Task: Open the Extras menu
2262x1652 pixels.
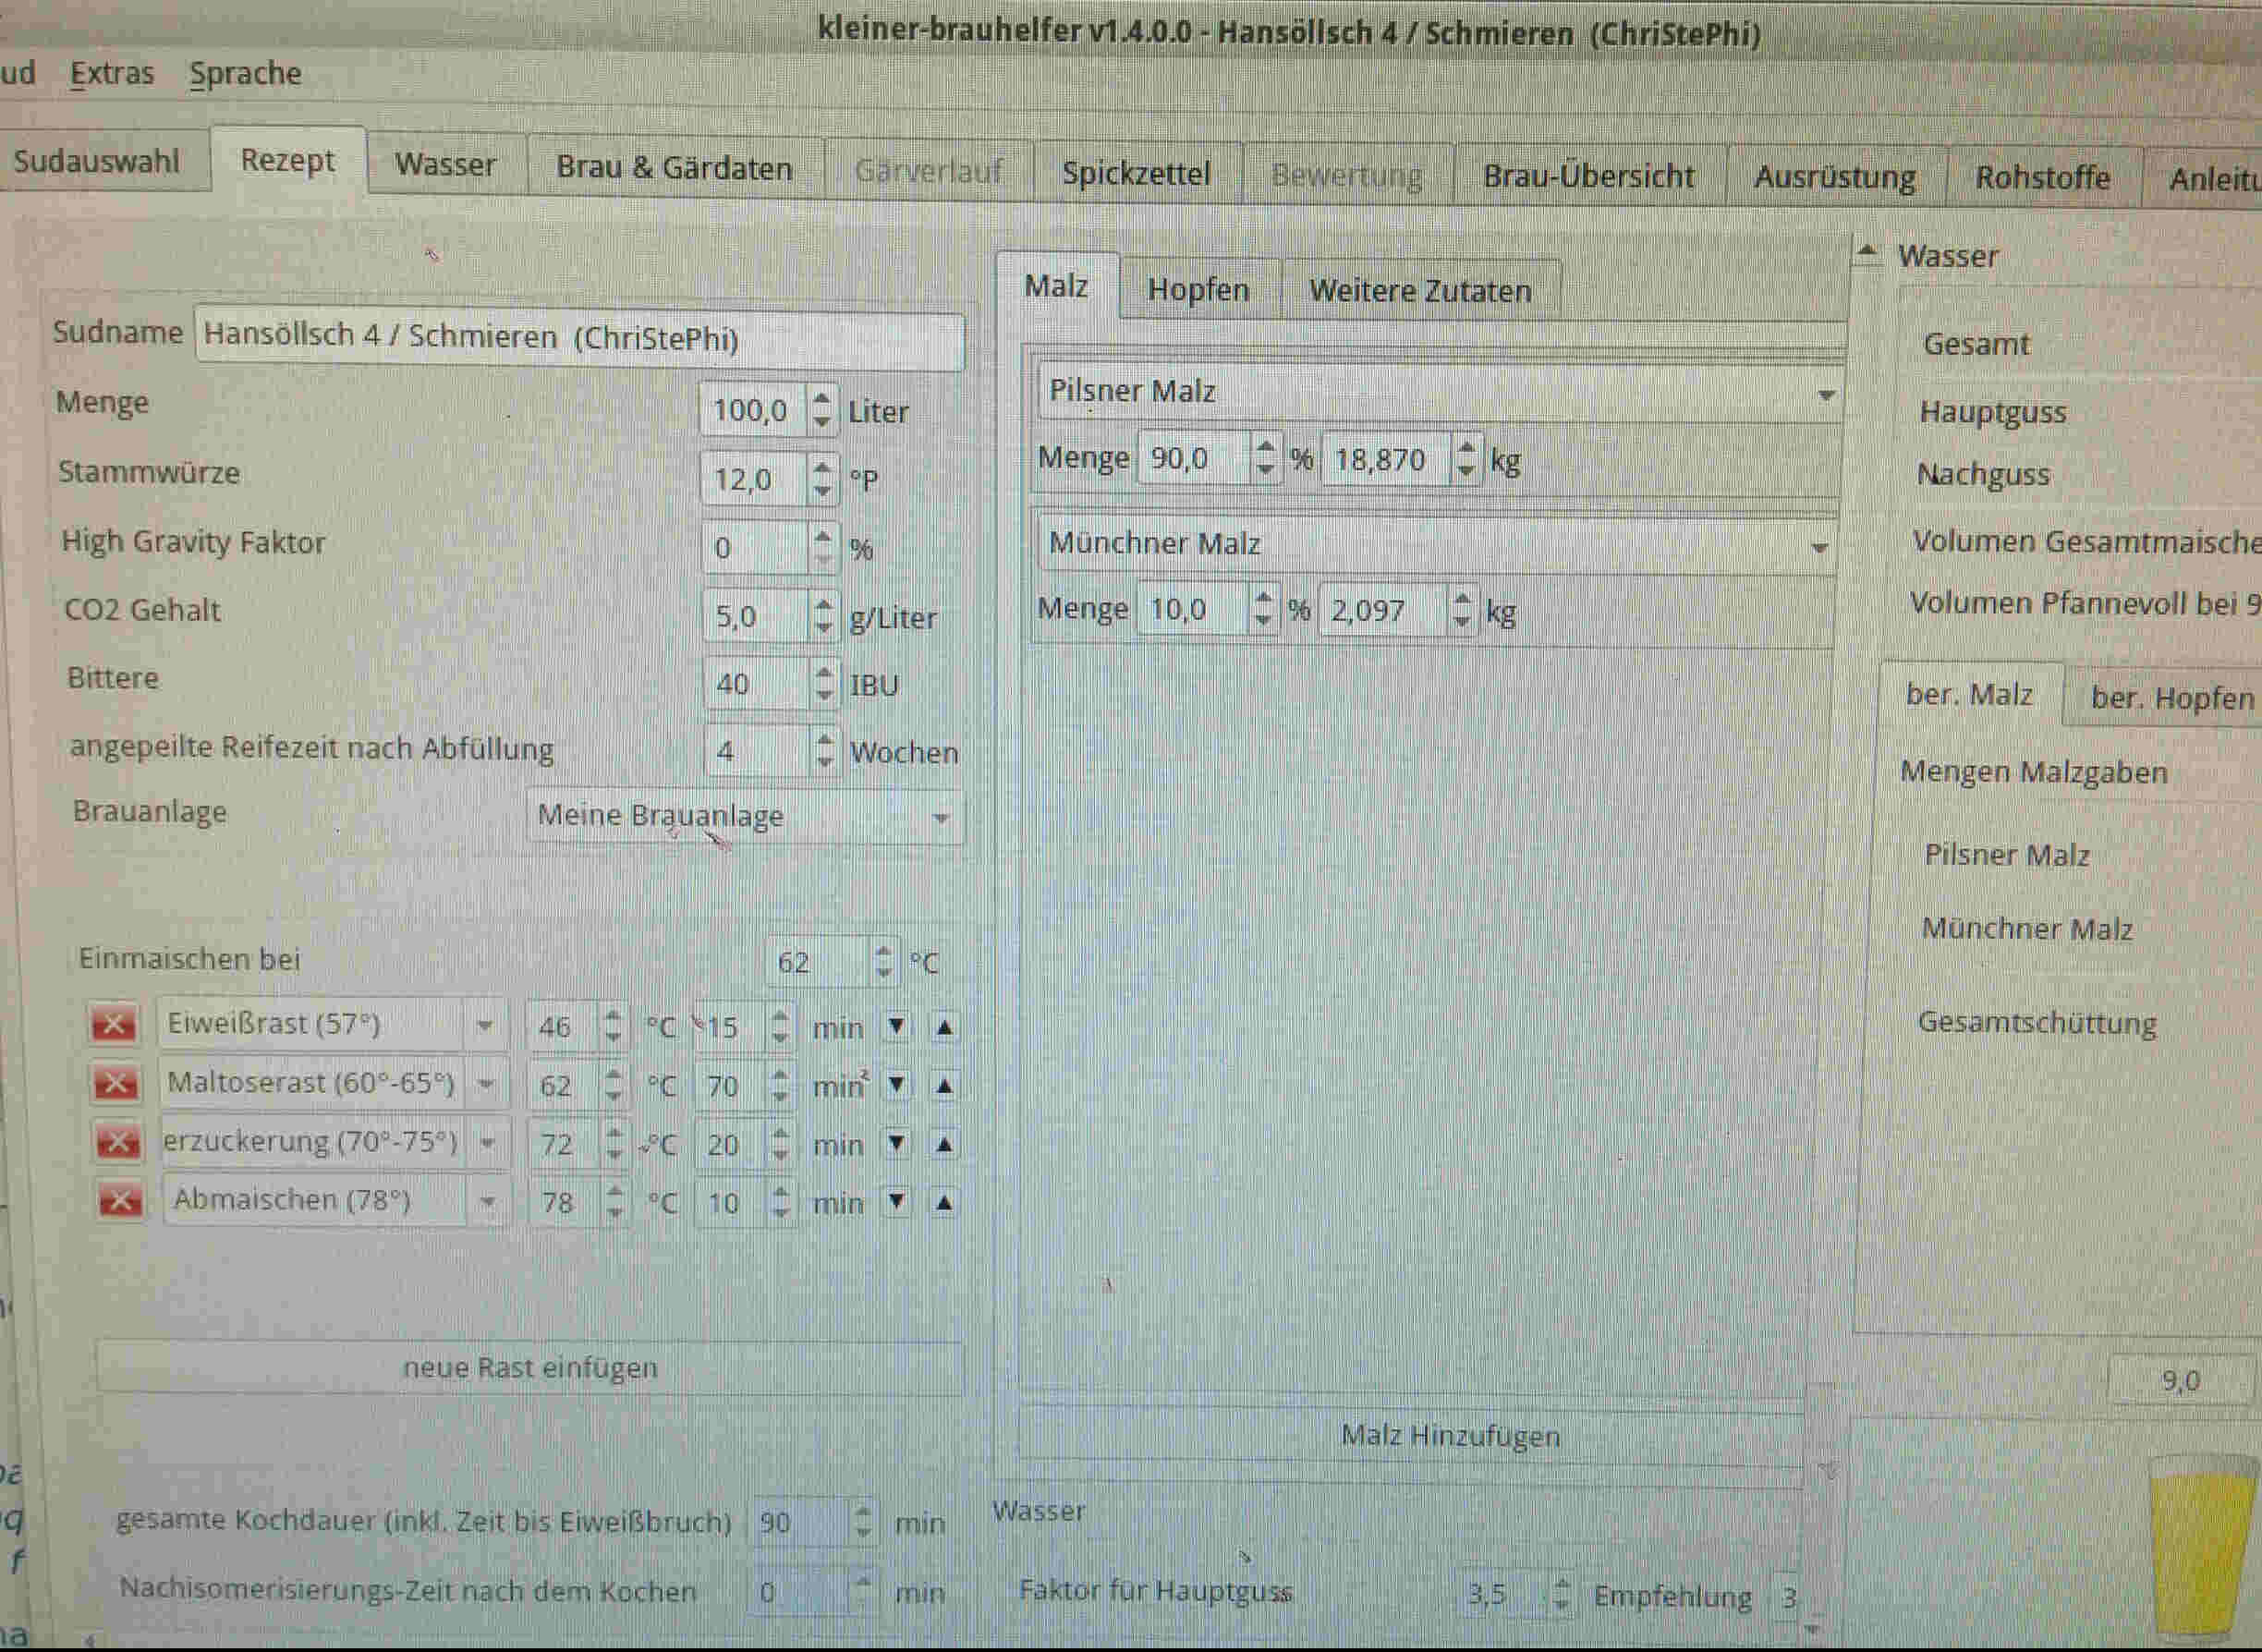Action: pos(112,74)
